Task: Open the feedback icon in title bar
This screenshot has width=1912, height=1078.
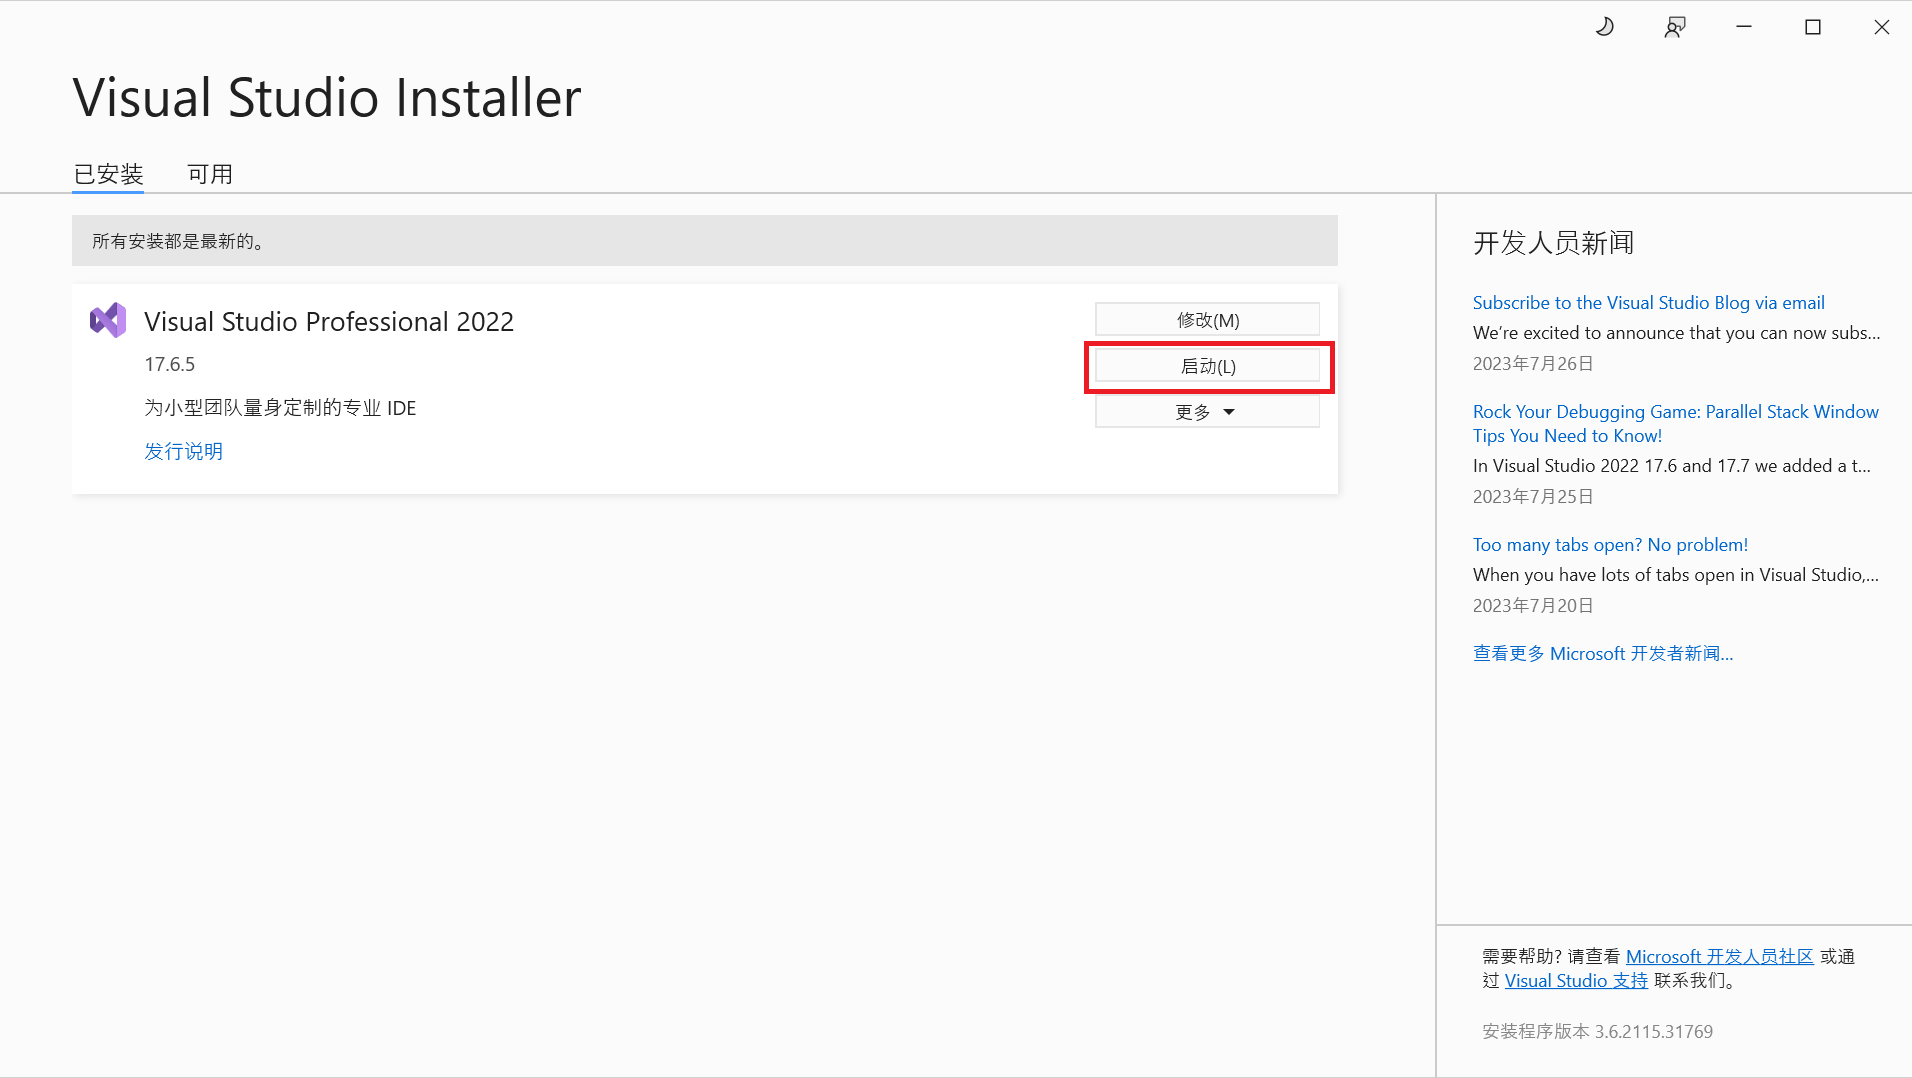Action: 1674,27
